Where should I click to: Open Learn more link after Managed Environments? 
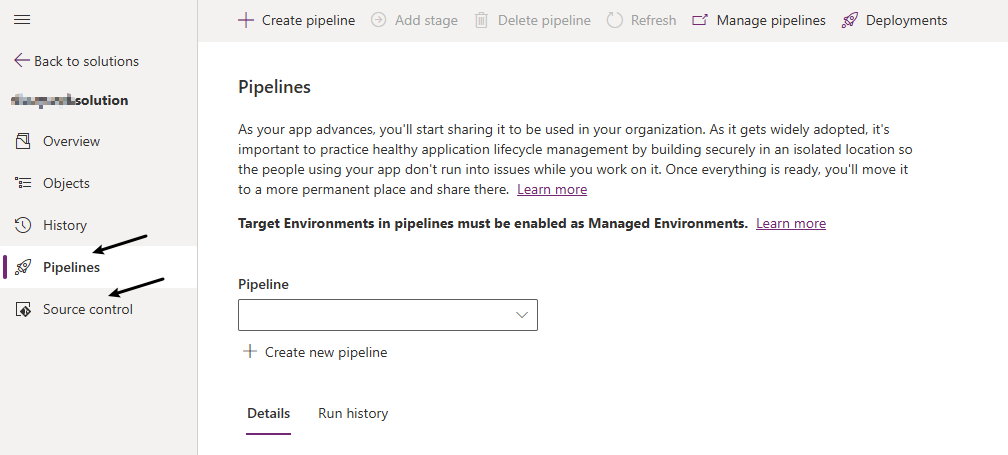pyautogui.click(x=791, y=223)
